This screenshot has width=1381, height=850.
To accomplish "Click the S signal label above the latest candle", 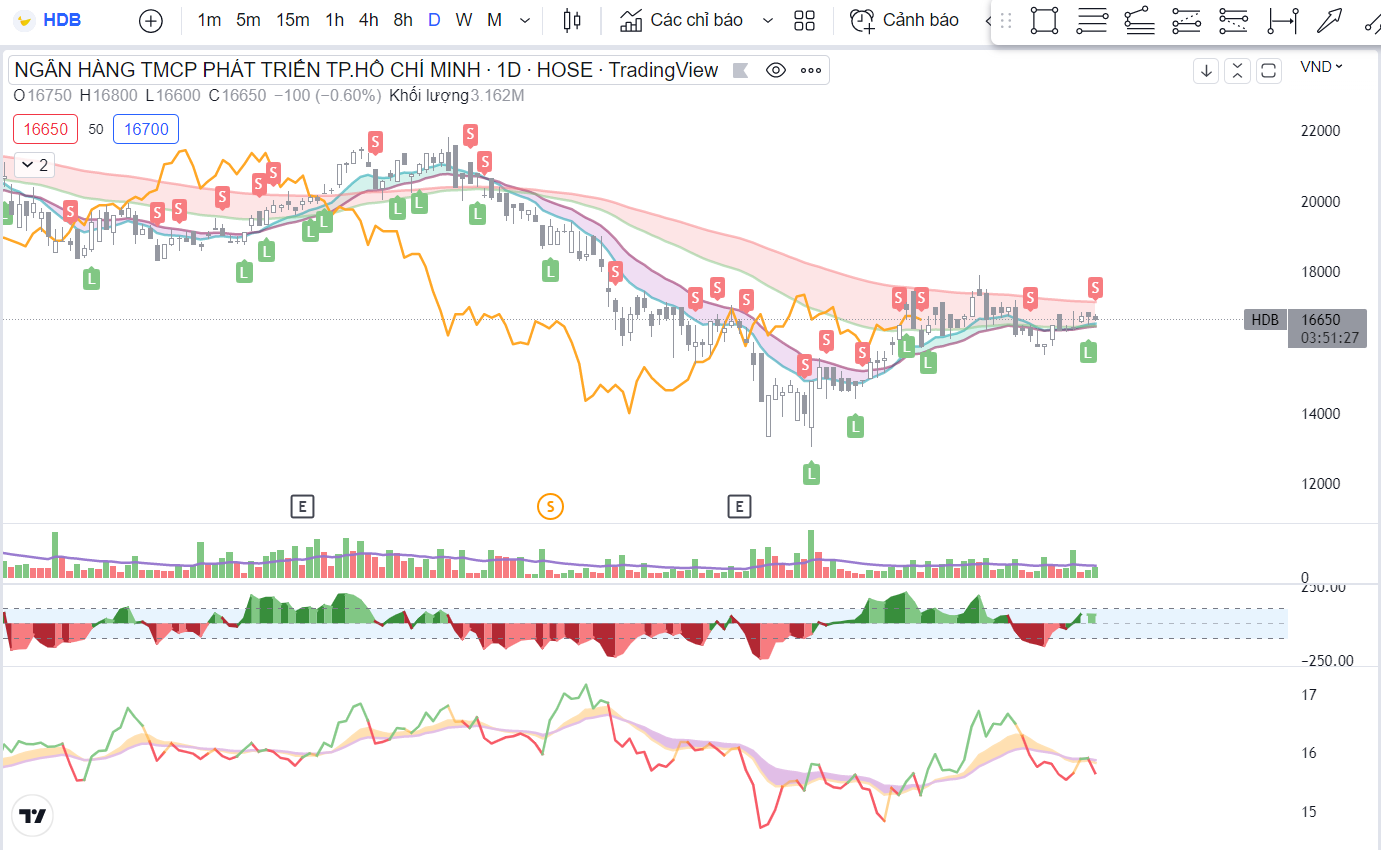I will [x=1095, y=288].
